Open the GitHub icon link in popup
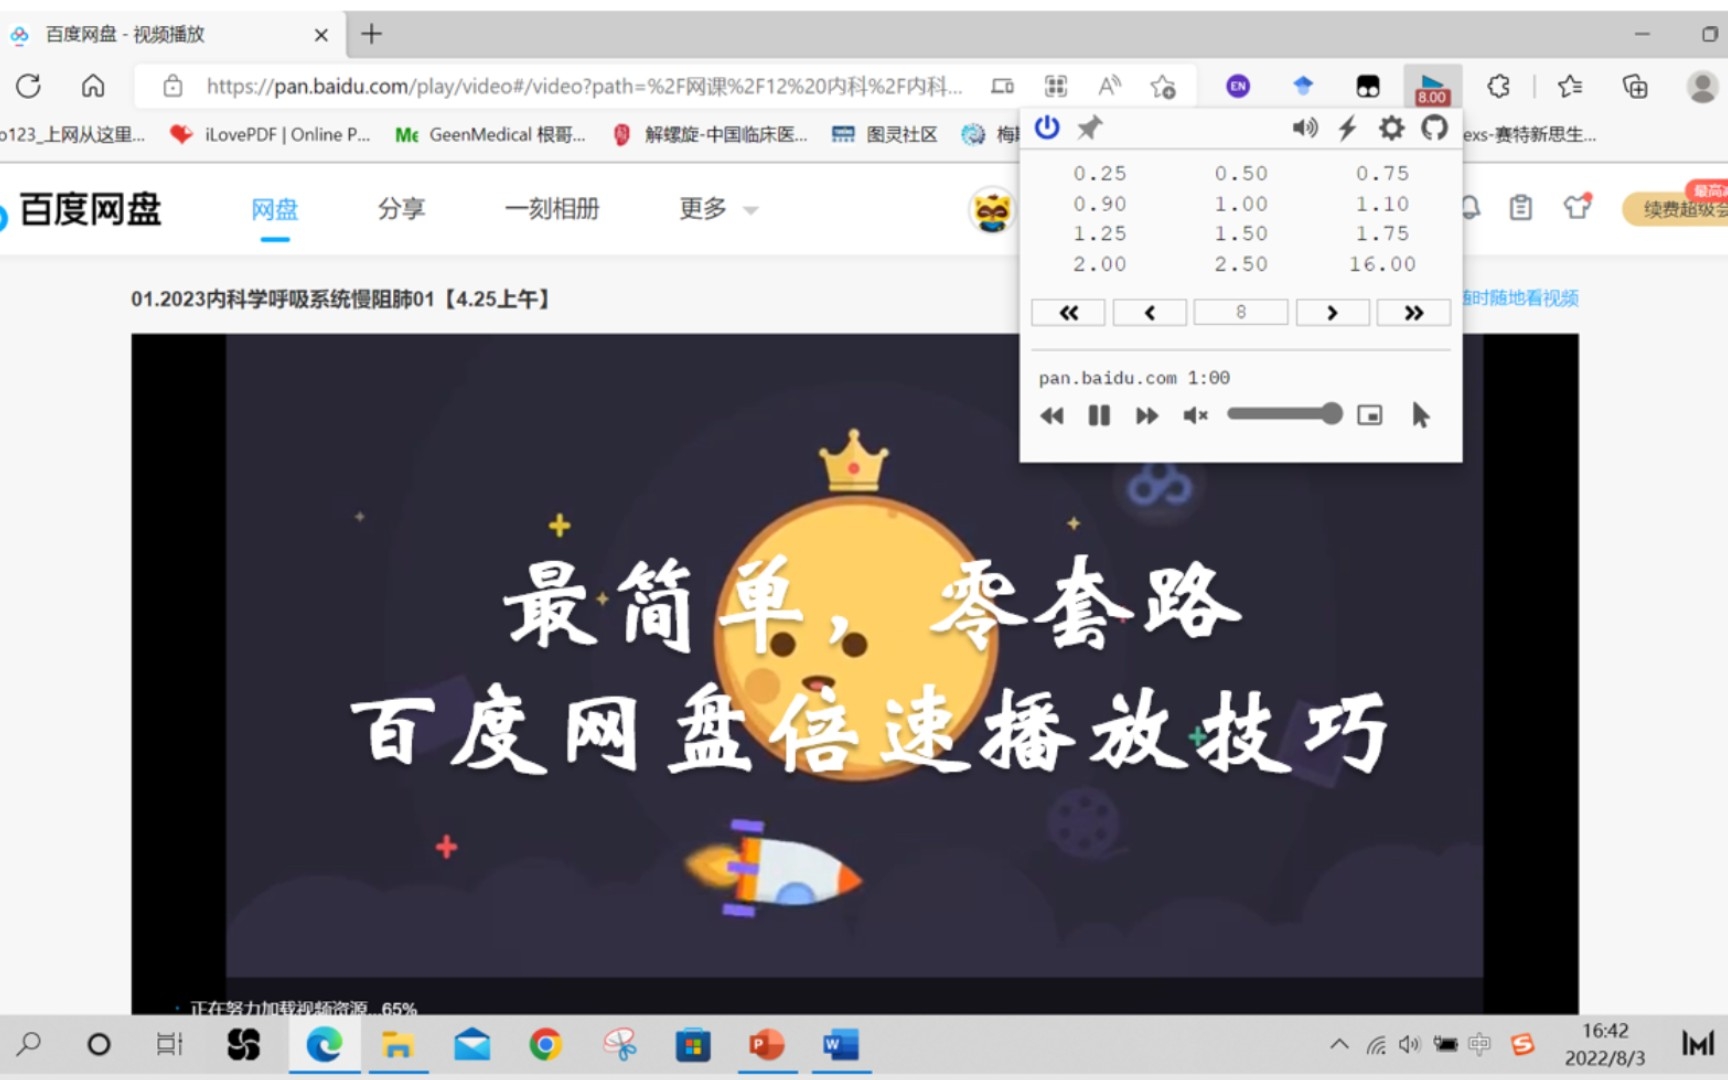 click(1434, 128)
